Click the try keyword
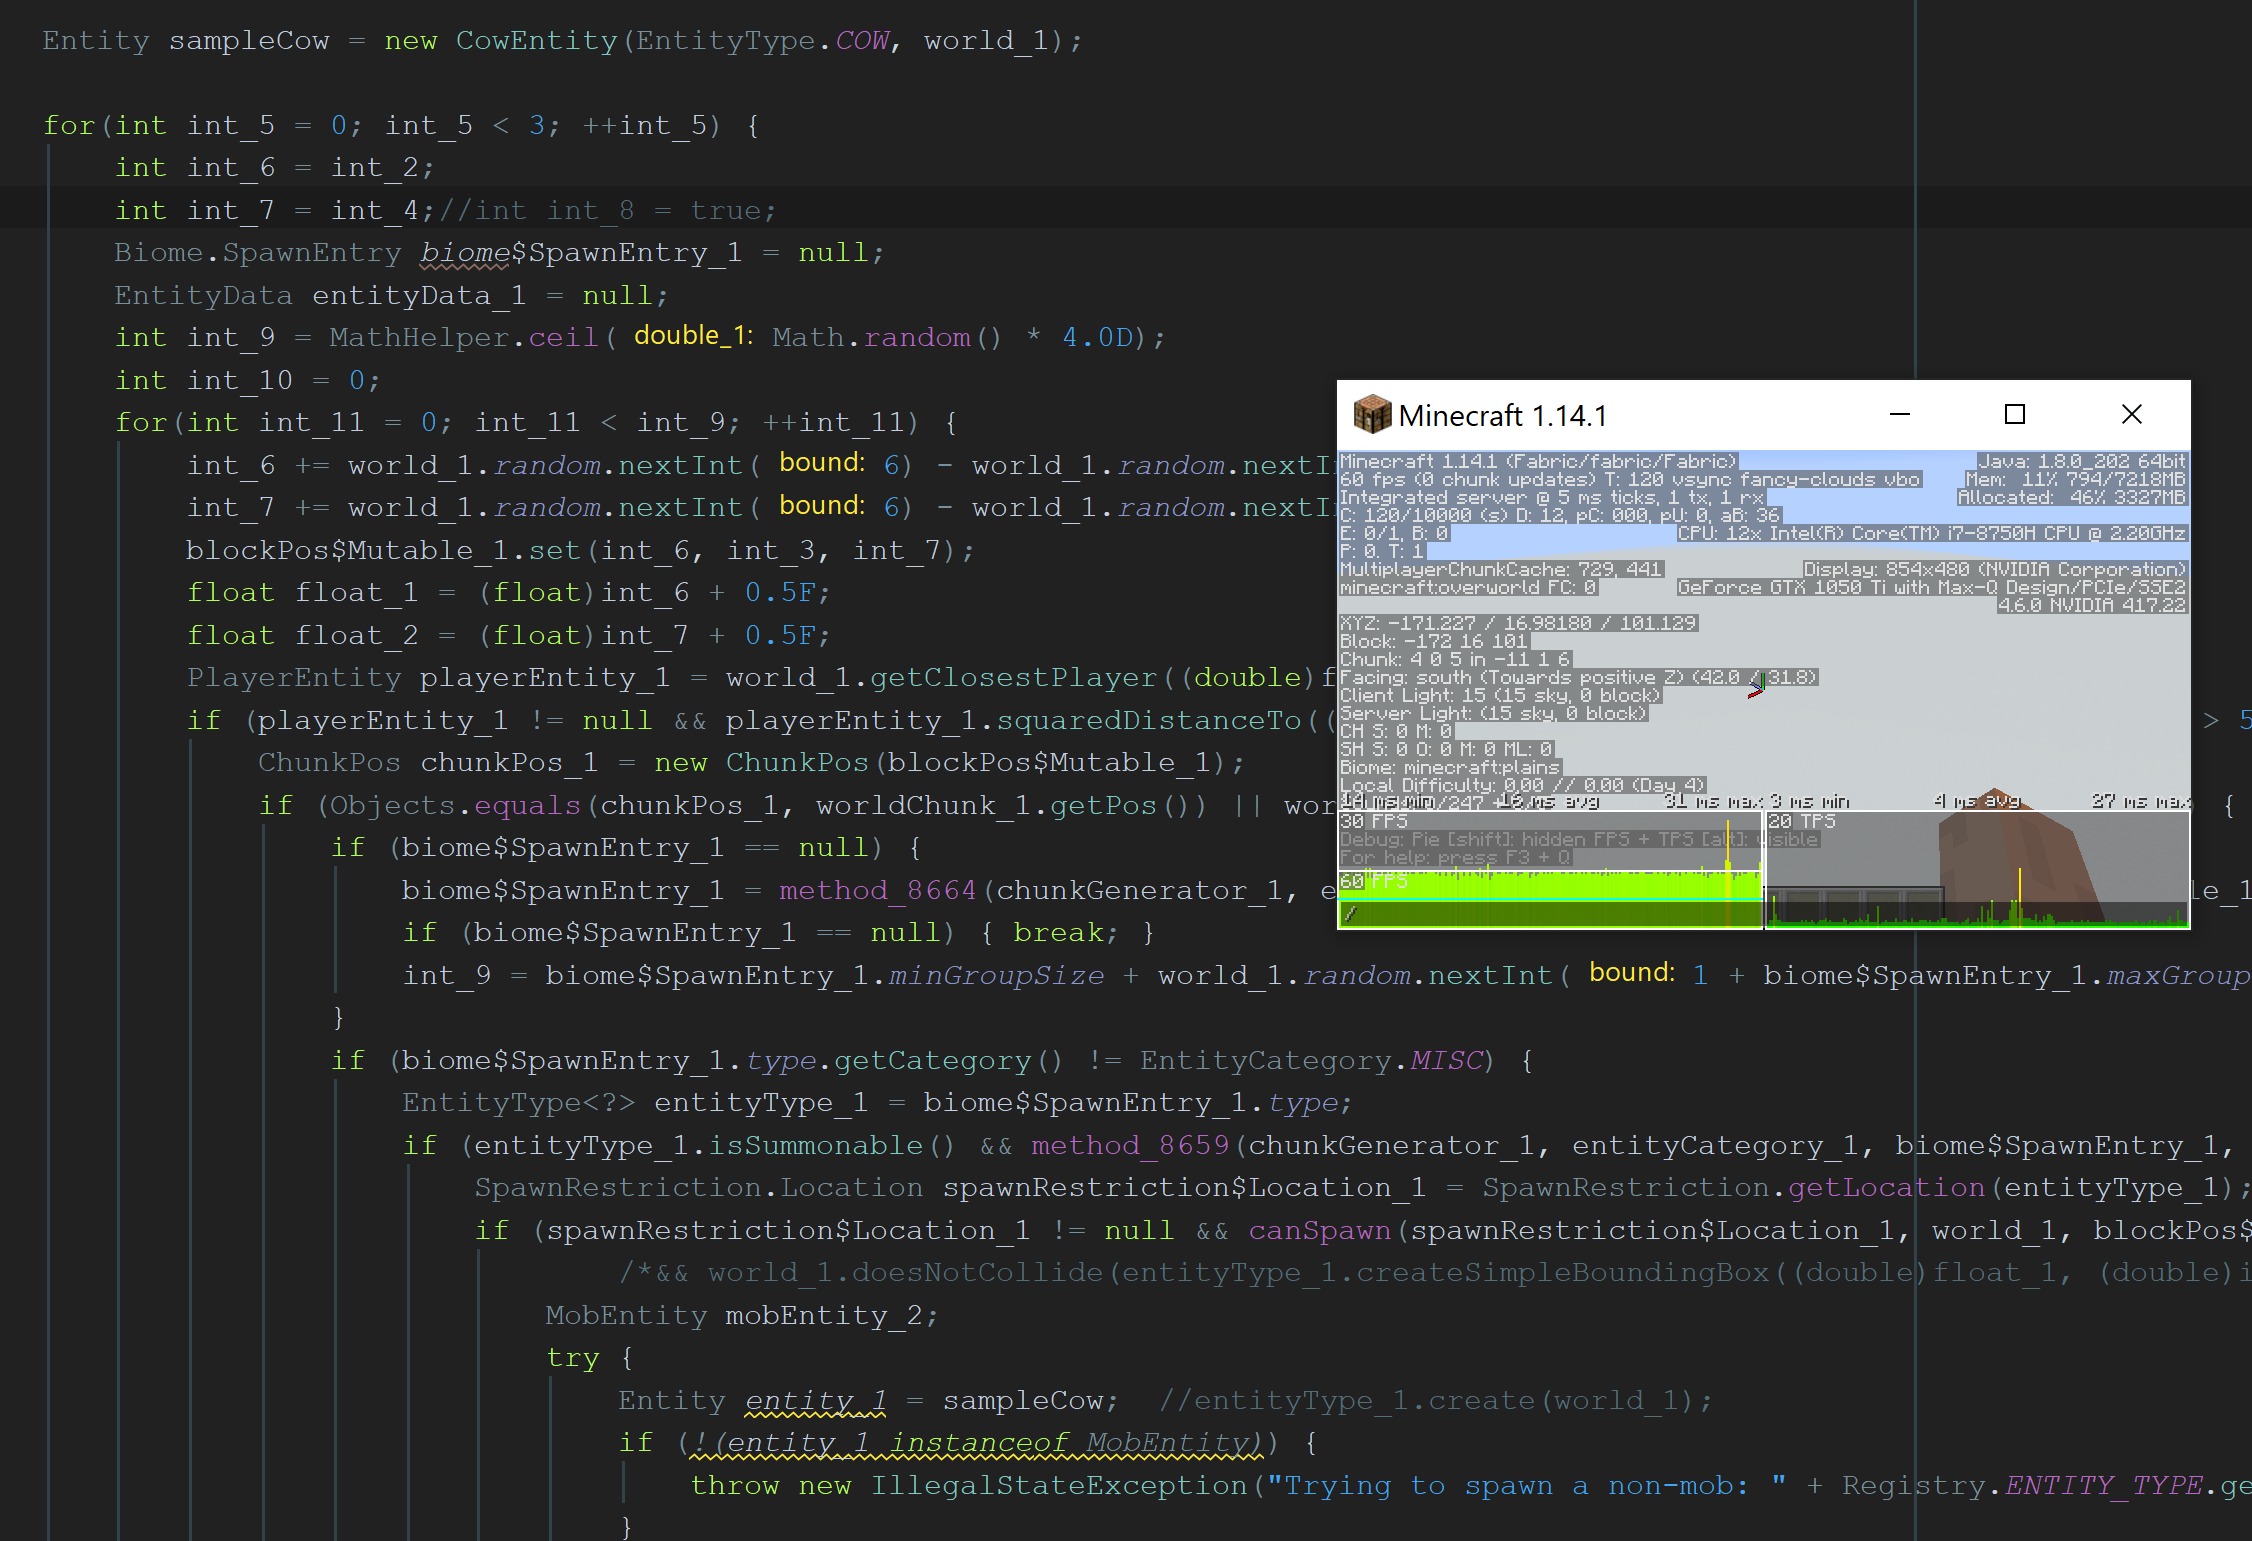Screen dimensions: 2252x1541 (x=573, y=1358)
